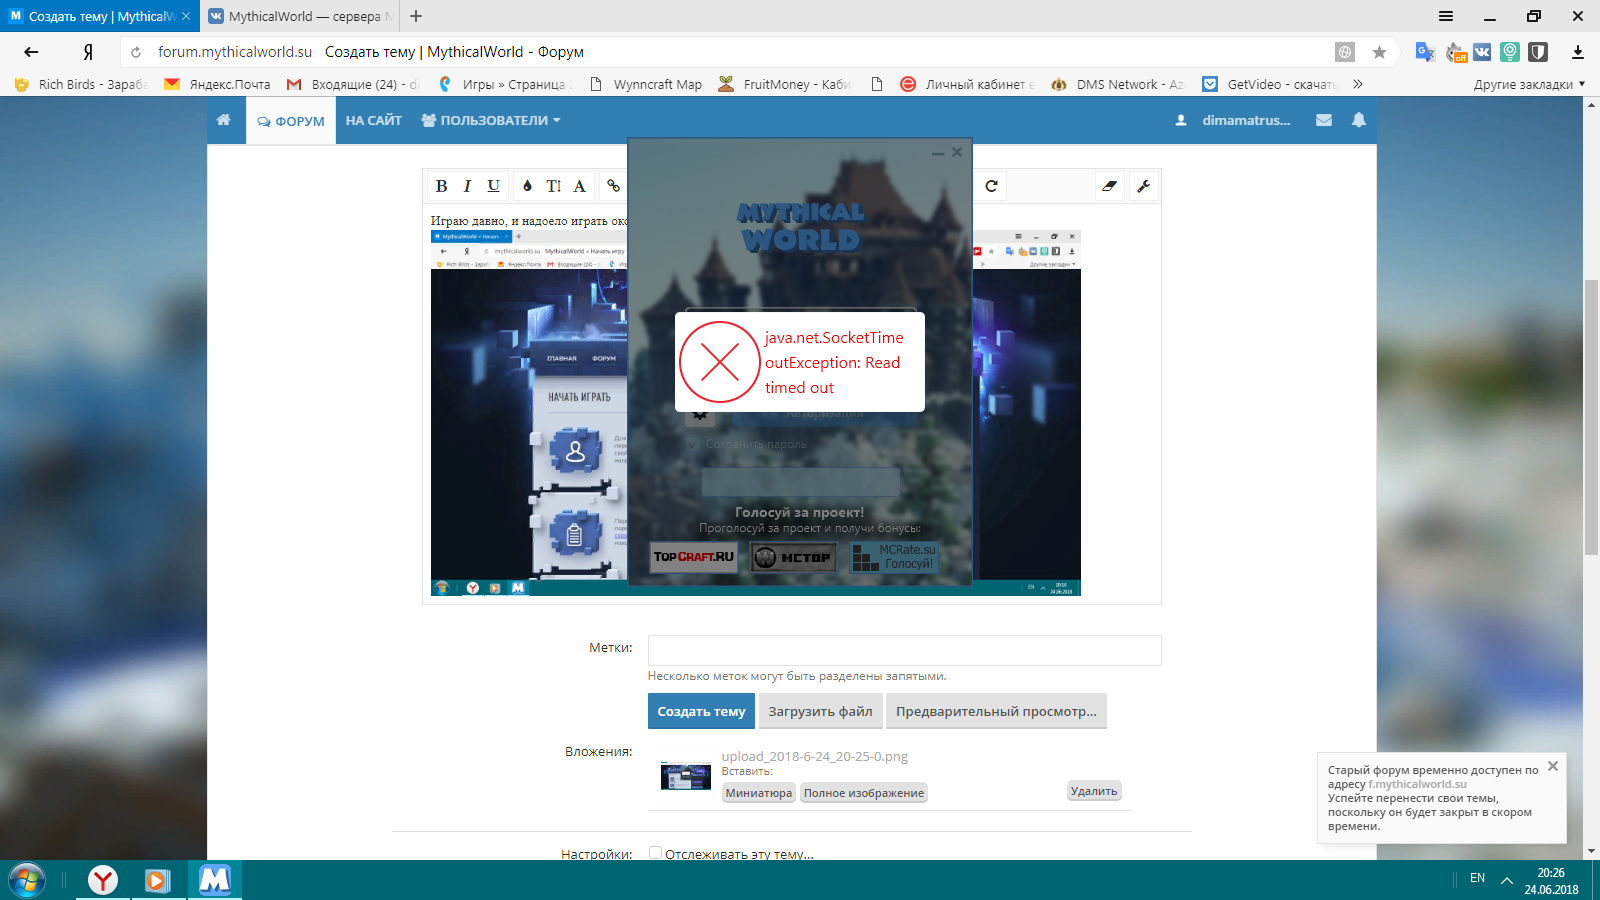Show more bookmarks chevron
Screen dimensions: 1600x900
click(x=1357, y=84)
